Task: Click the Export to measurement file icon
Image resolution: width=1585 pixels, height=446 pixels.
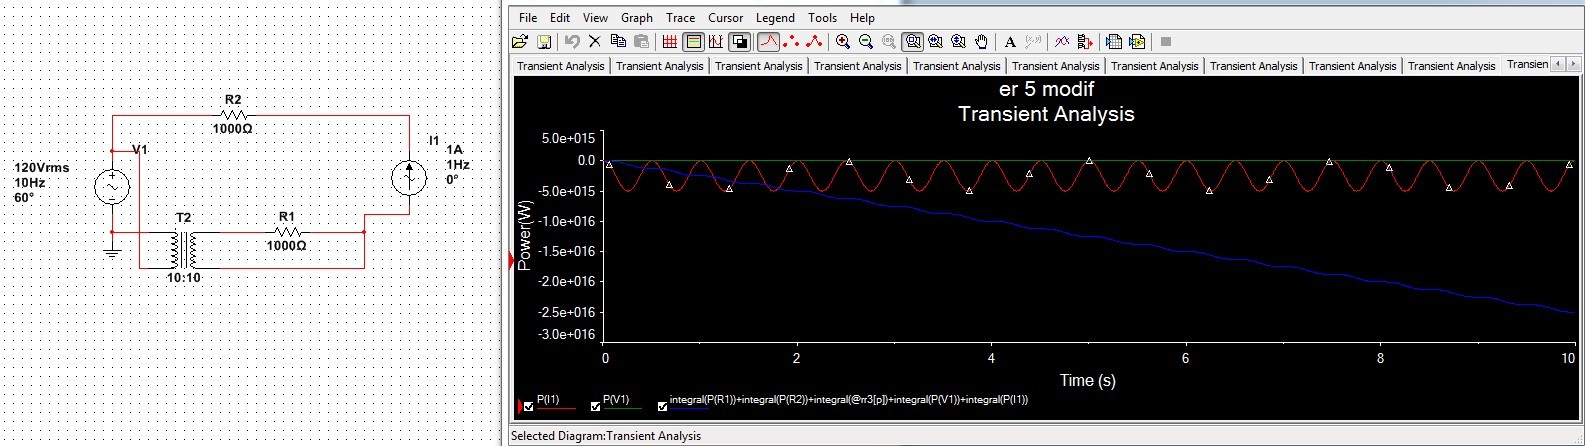Action: pyautogui.click(x=1137, y=41)
